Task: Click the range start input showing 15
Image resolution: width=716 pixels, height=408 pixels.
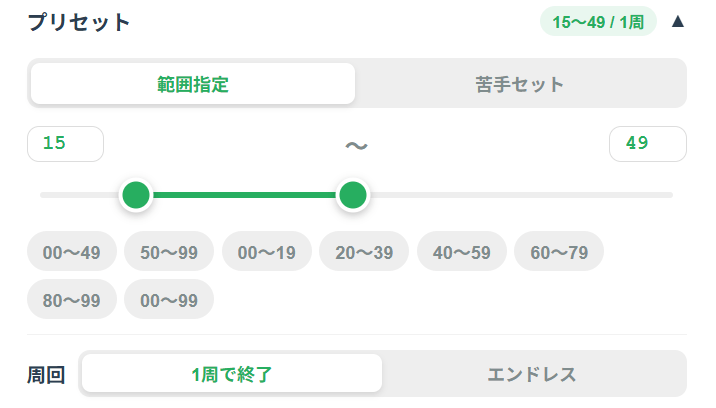Action: [65, 144]
